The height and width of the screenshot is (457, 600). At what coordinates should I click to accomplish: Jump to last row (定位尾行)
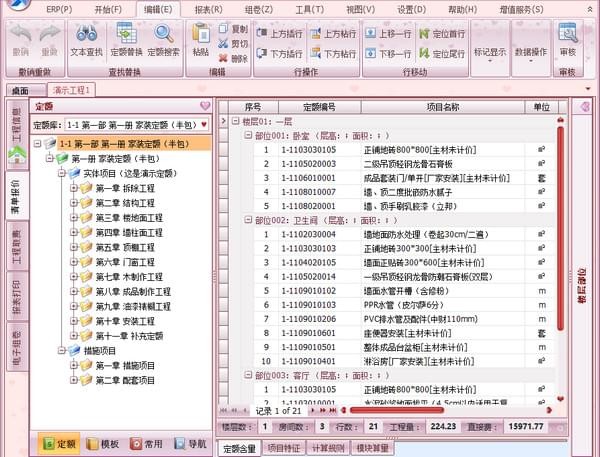(442, 54)
